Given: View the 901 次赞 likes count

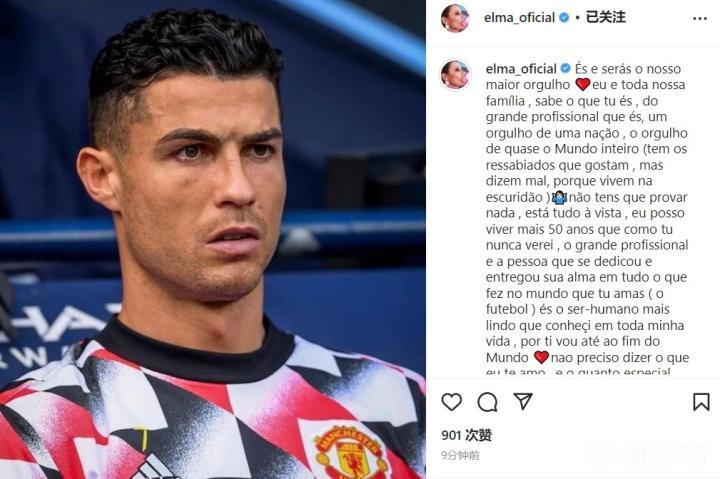Looking at the screenshot, I should pos(467,435).
